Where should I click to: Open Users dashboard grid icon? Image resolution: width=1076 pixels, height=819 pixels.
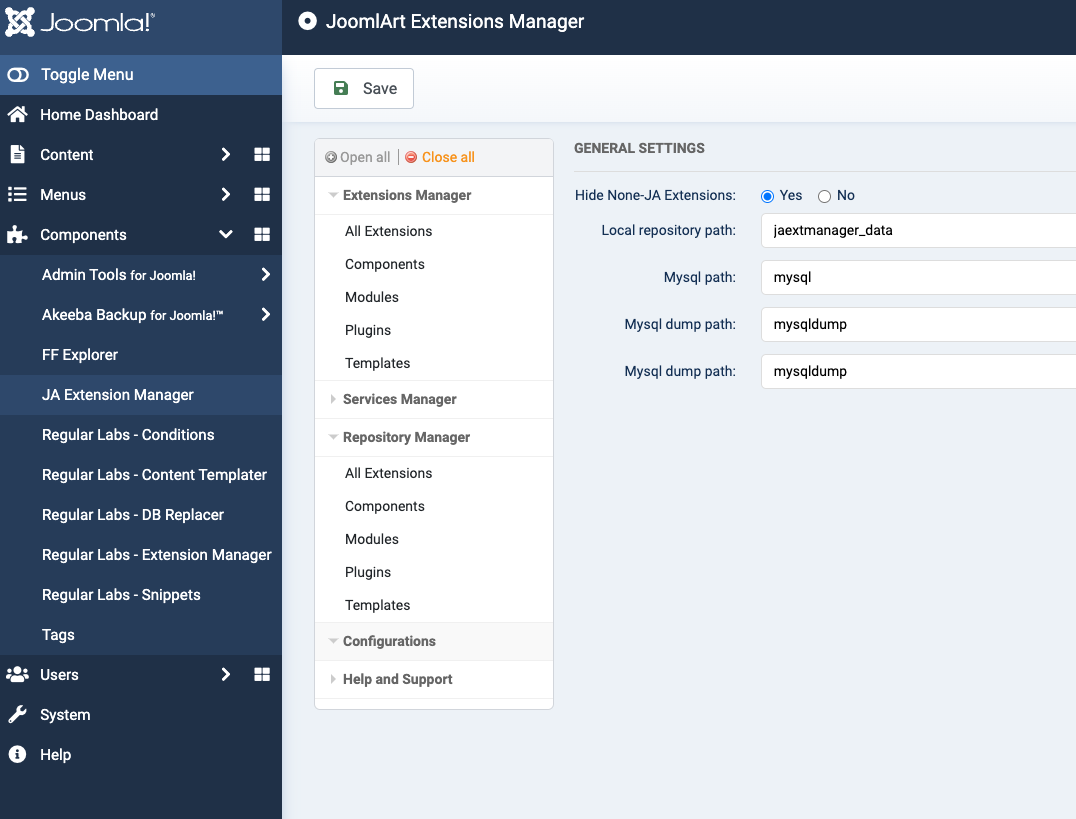262,674
